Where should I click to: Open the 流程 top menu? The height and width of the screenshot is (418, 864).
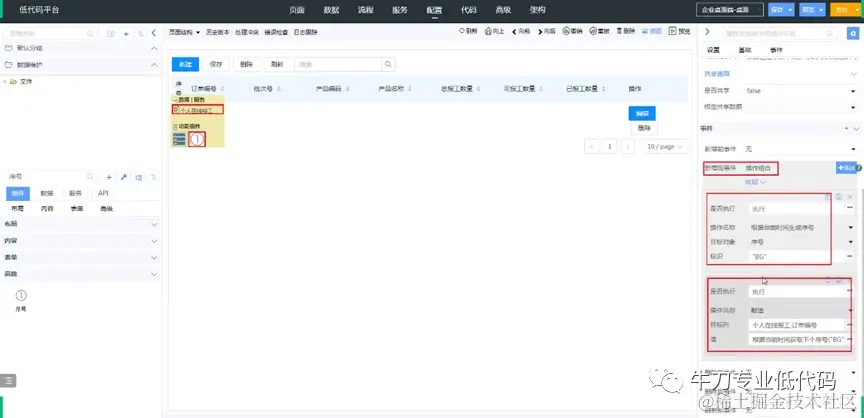pos(365,10)
